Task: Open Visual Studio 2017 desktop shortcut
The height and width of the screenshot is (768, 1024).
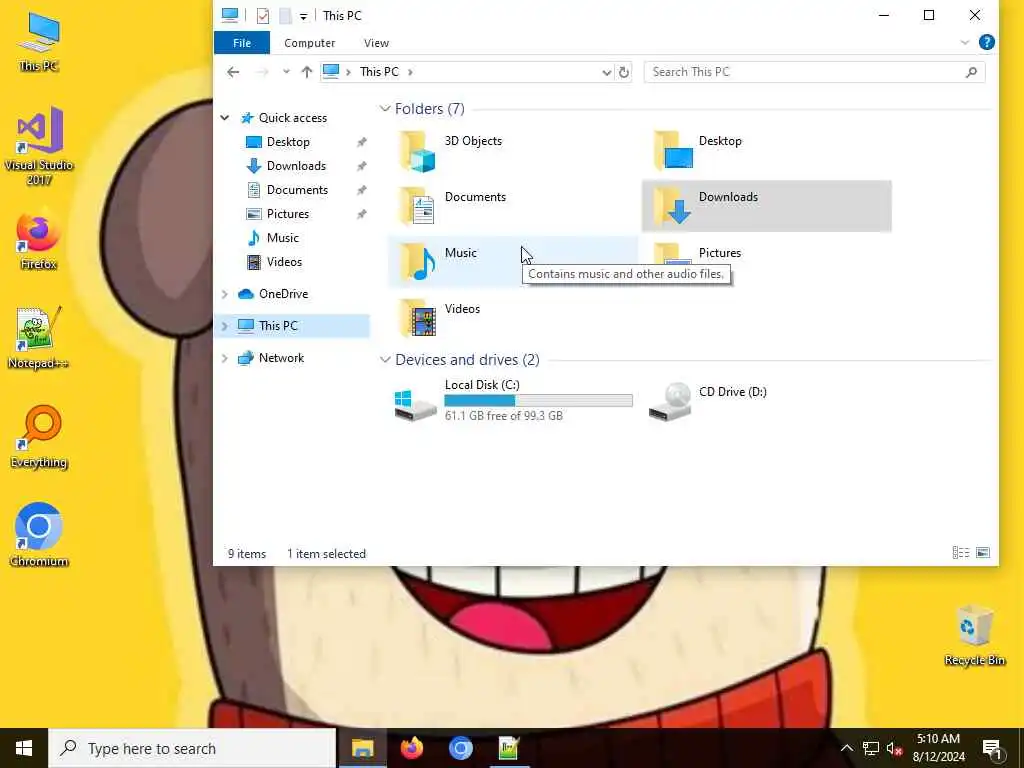Action: [x=39, y=146]
